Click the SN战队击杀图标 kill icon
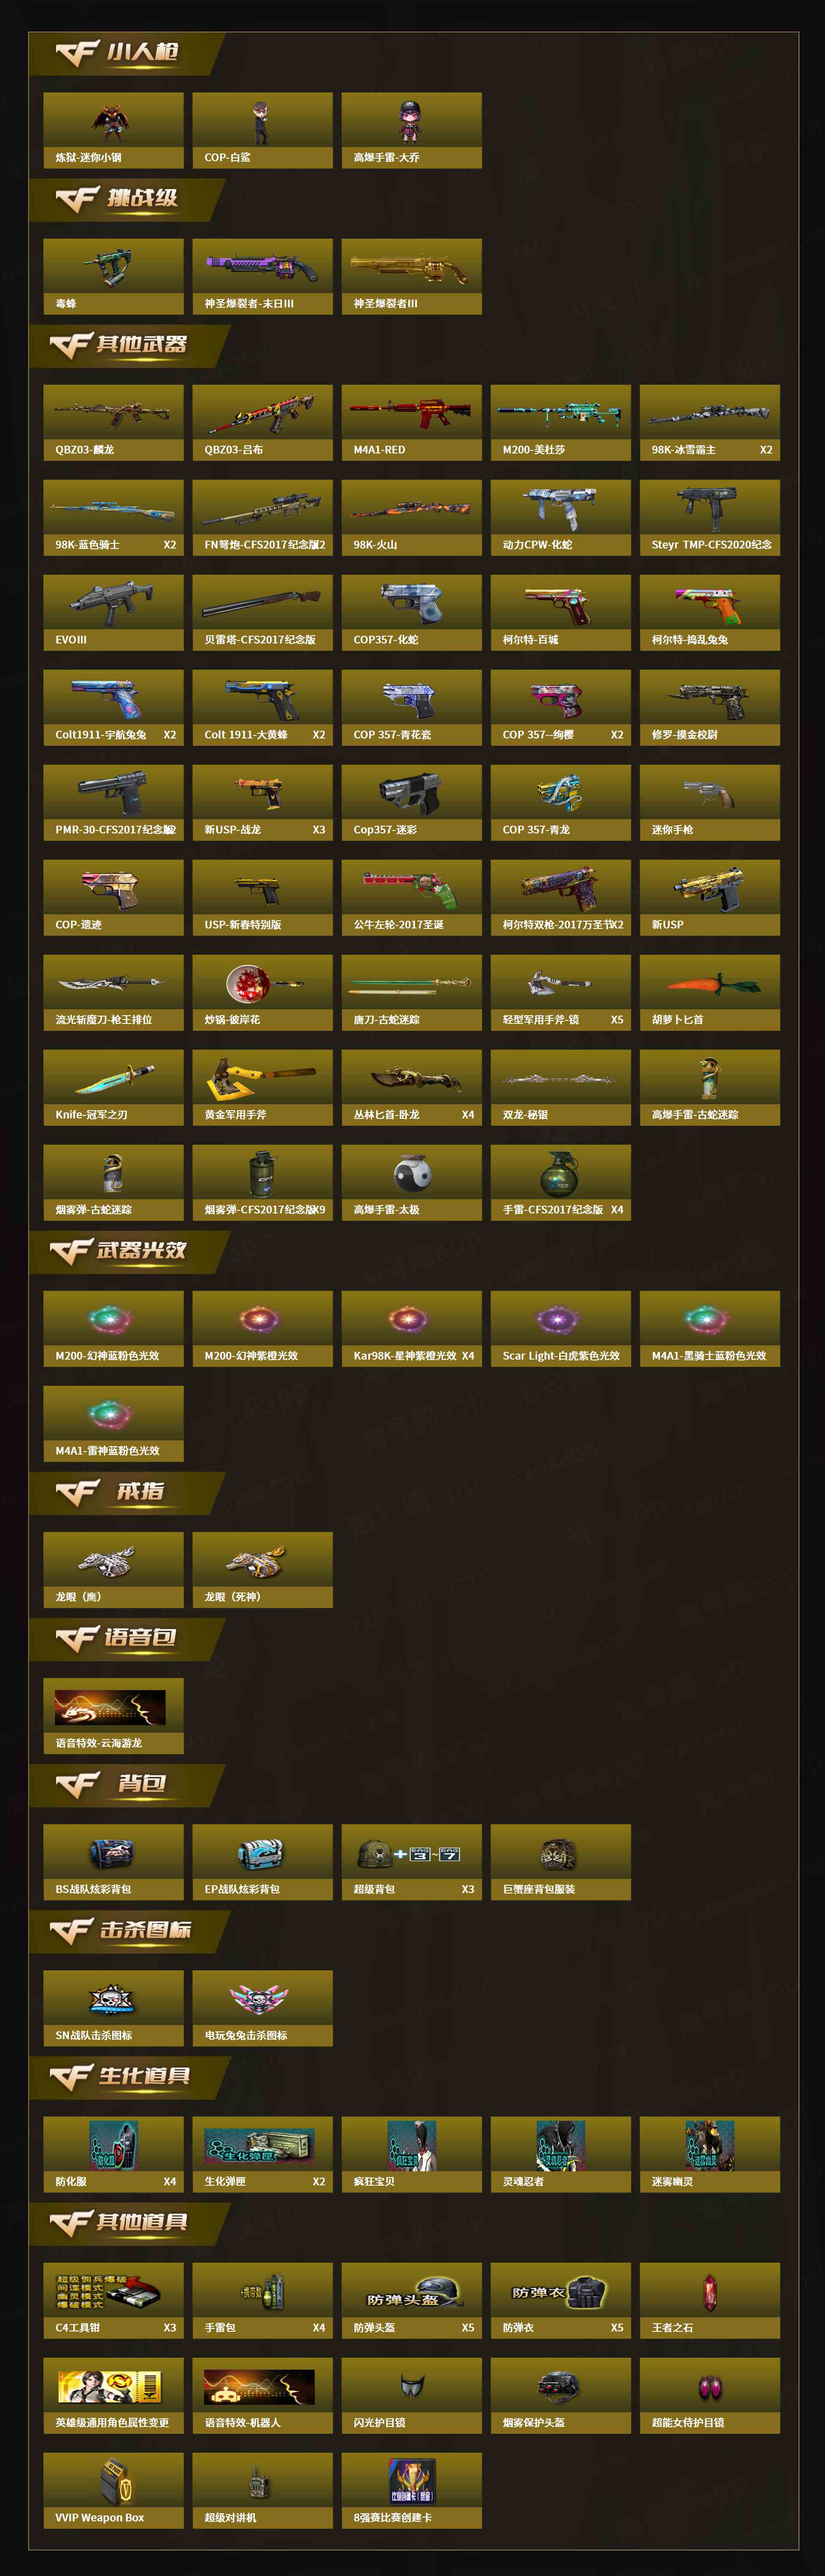Screen dimensions: 825x2576 tap(113, 2007)
